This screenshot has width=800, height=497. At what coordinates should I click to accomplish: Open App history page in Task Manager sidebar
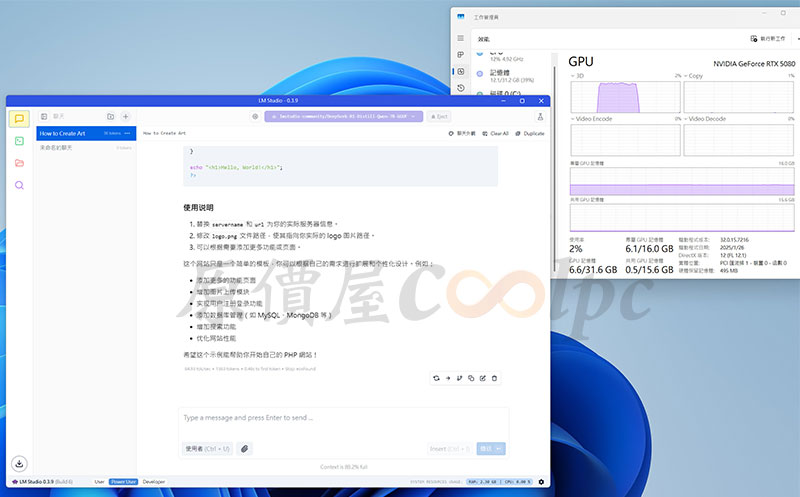pyautogui.click(x=461, y=88)
